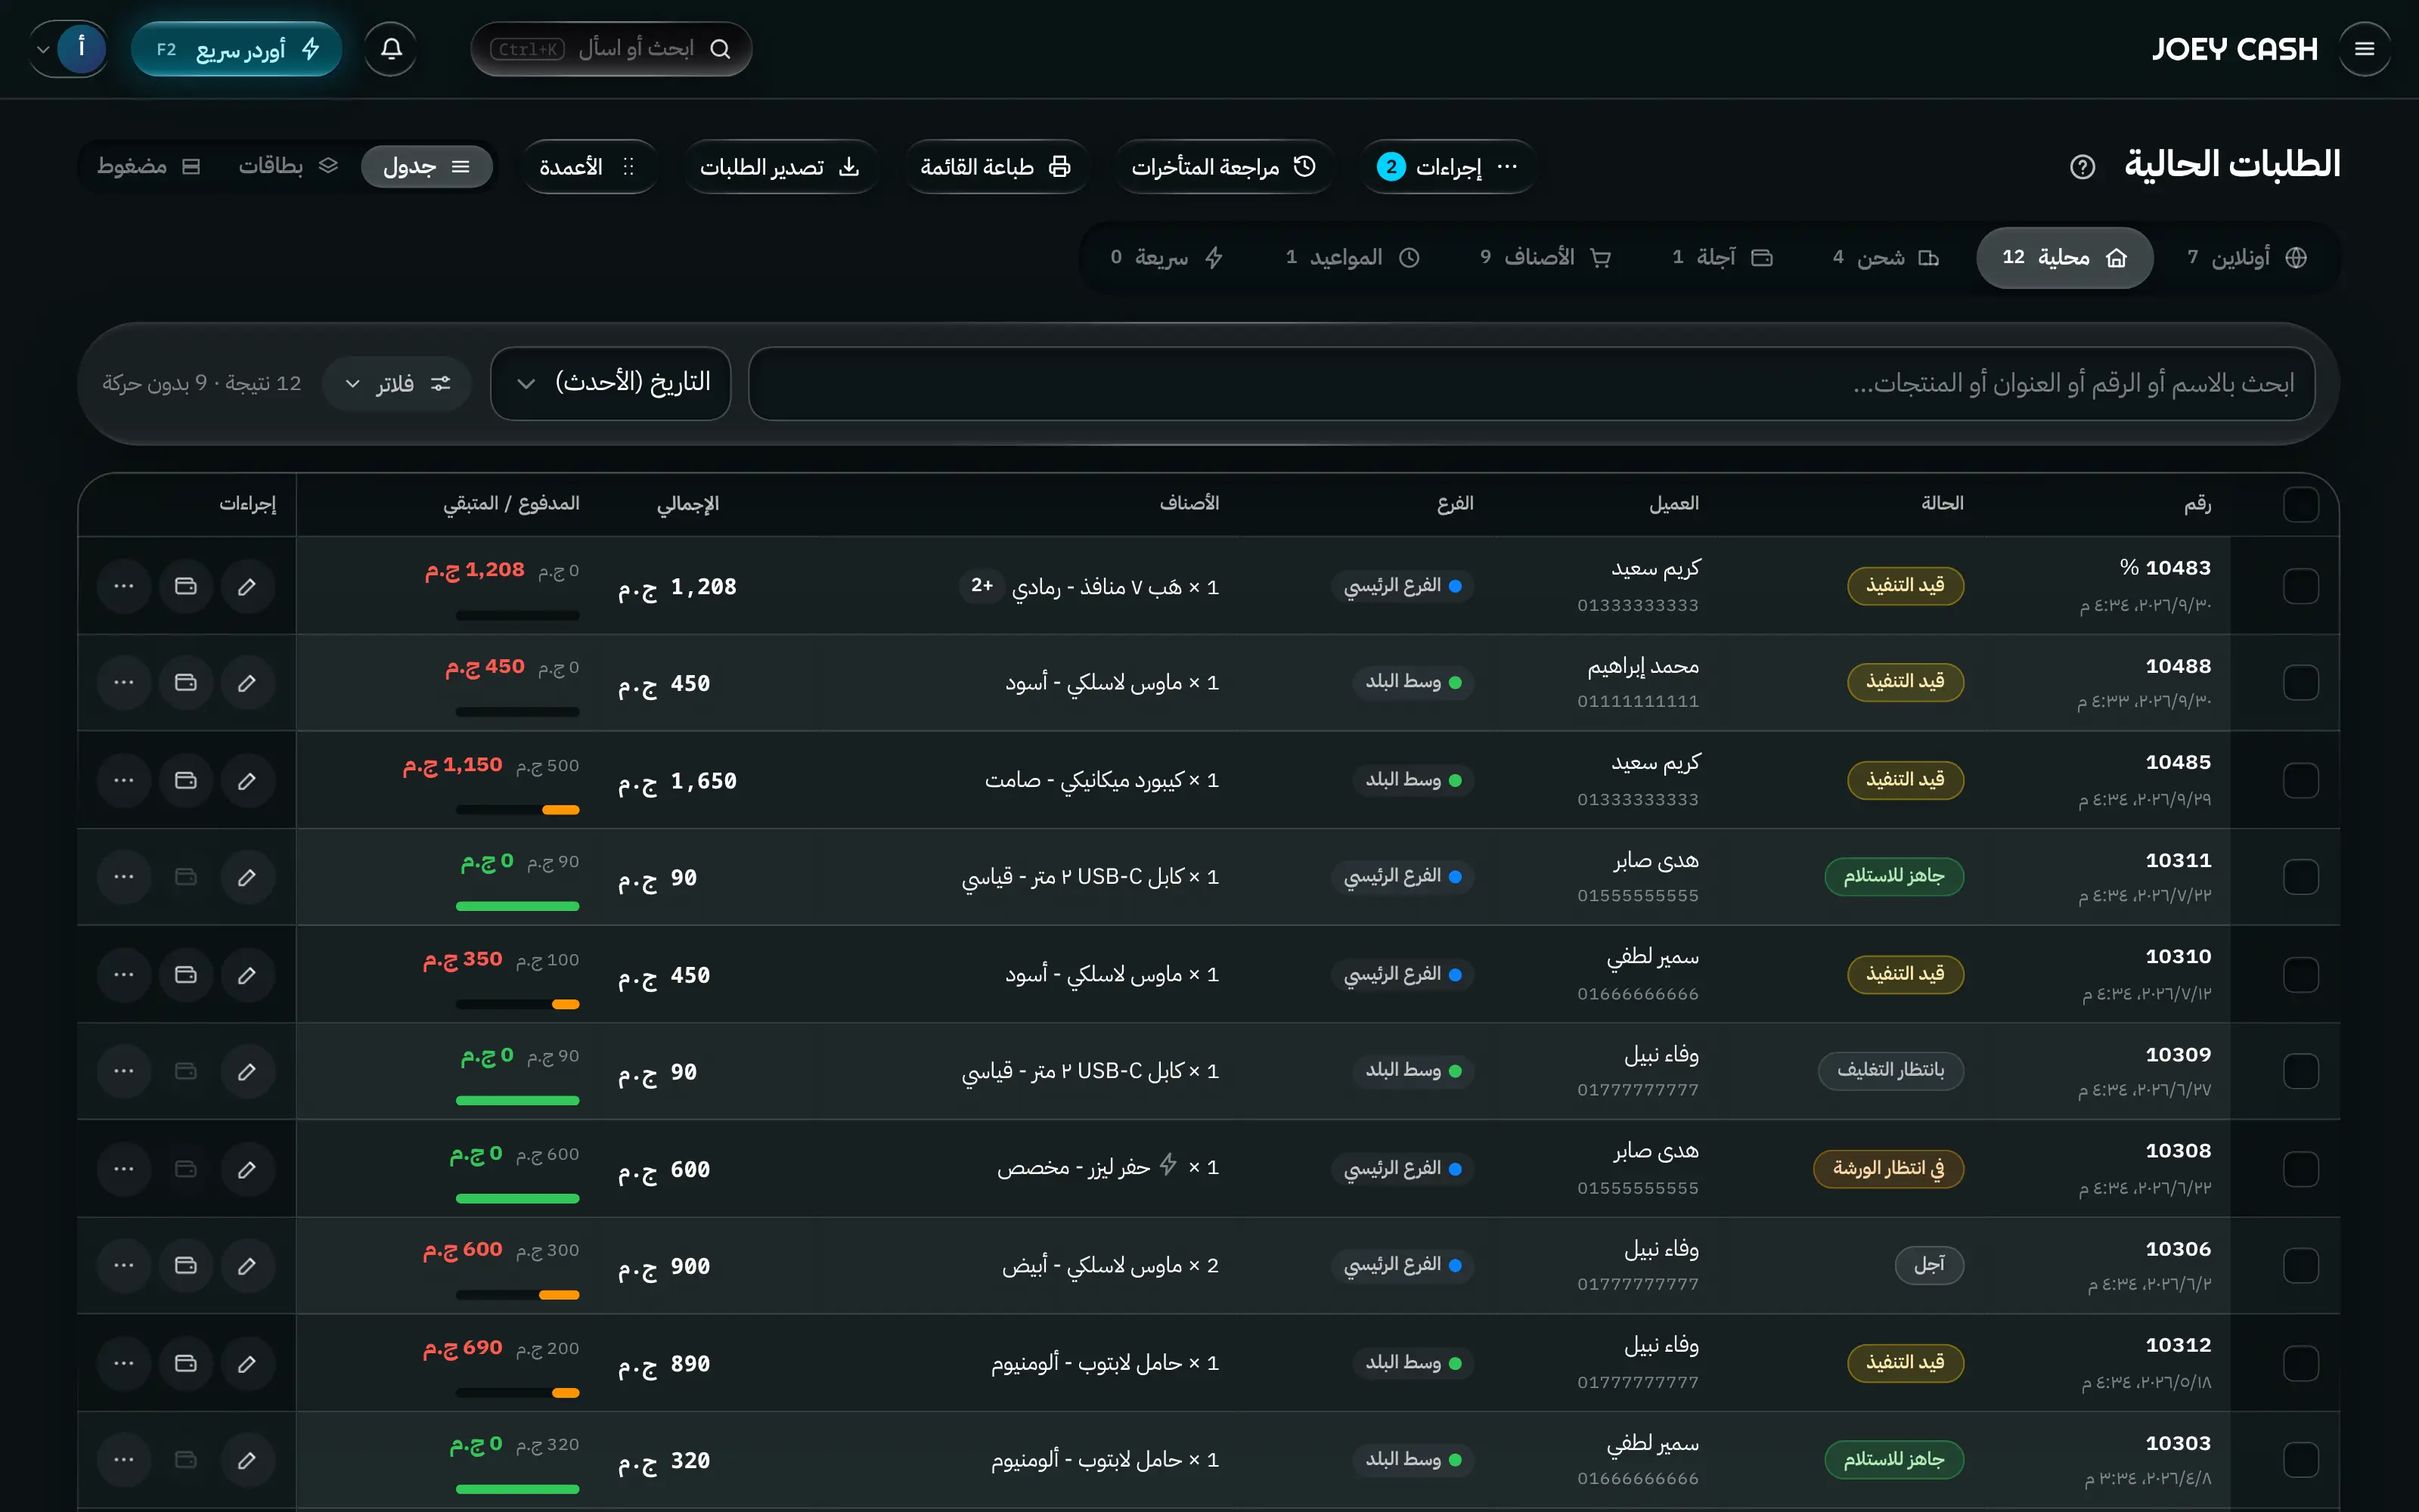Switch to بطاقات cards view

pos(288,166)
